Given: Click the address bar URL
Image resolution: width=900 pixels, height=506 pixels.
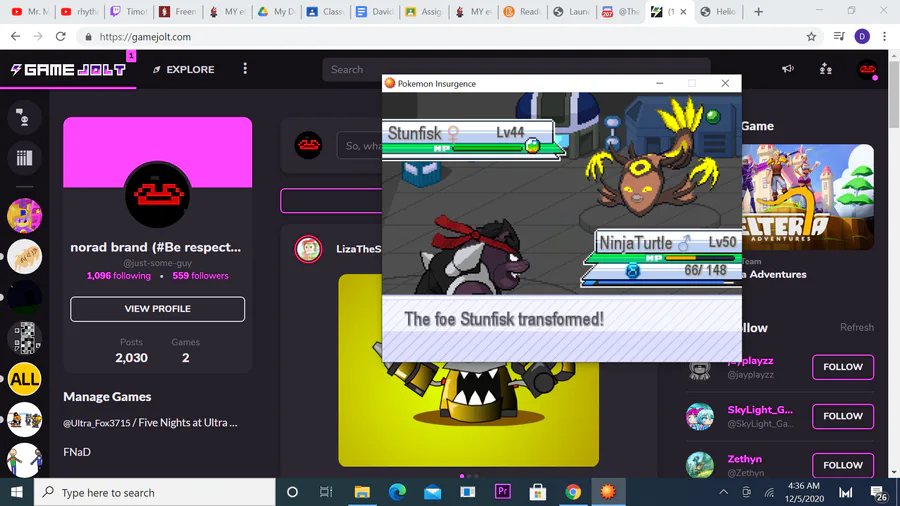Looking at the screenshot, I should pyautogui.click(x=145, y=37).
